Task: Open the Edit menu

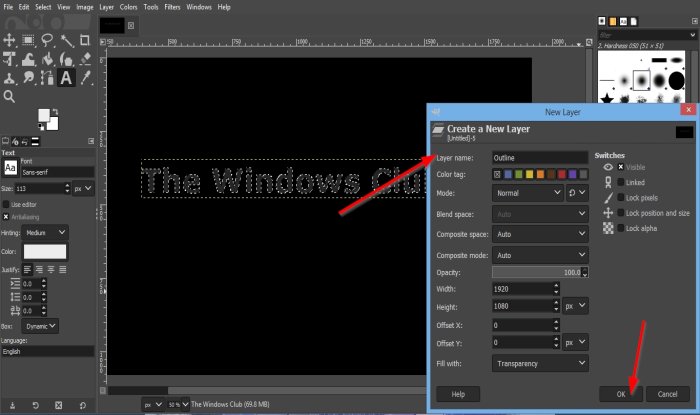Action: 24,7
